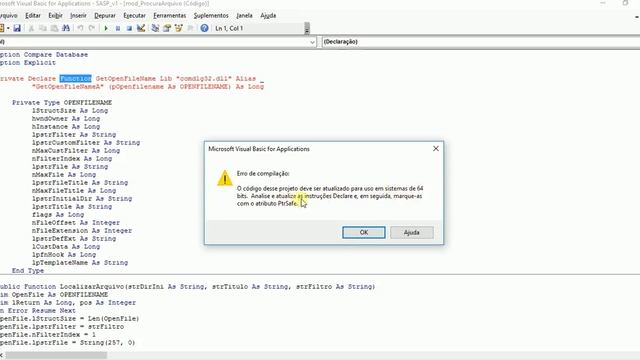This screenshot has height=360, width=640.
Task: Open the Executar menu
Action: pyautogui.click(x=134, y=16)
